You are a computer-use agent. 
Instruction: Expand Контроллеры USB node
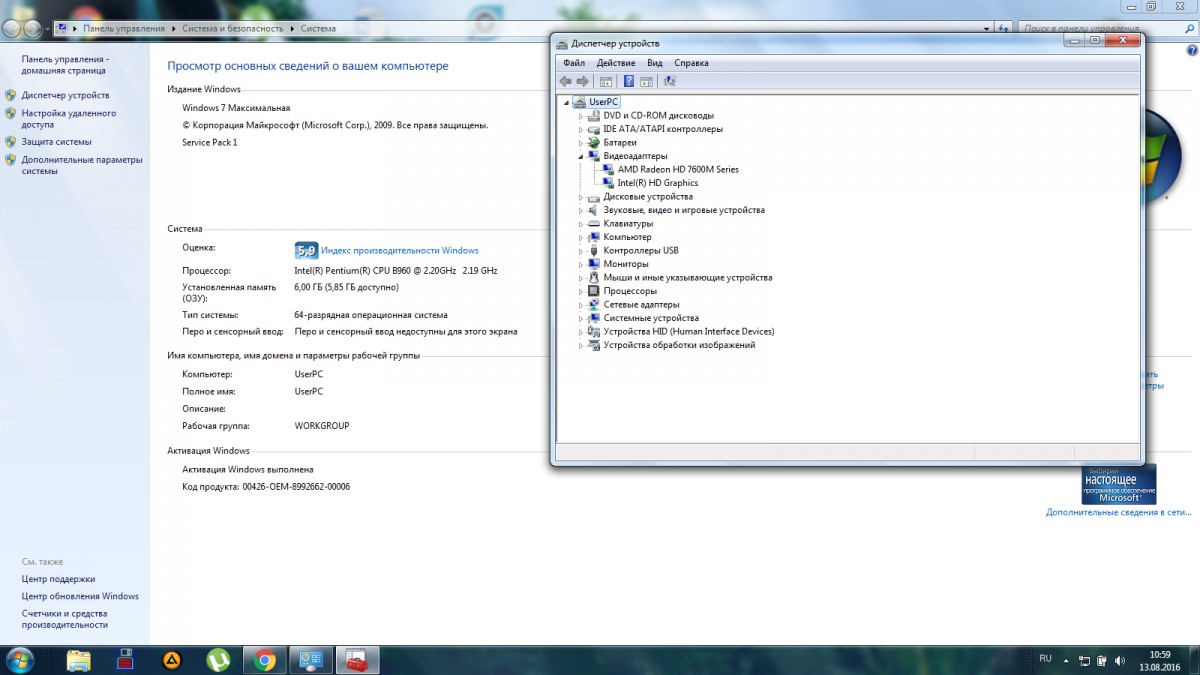pos(580,251)
